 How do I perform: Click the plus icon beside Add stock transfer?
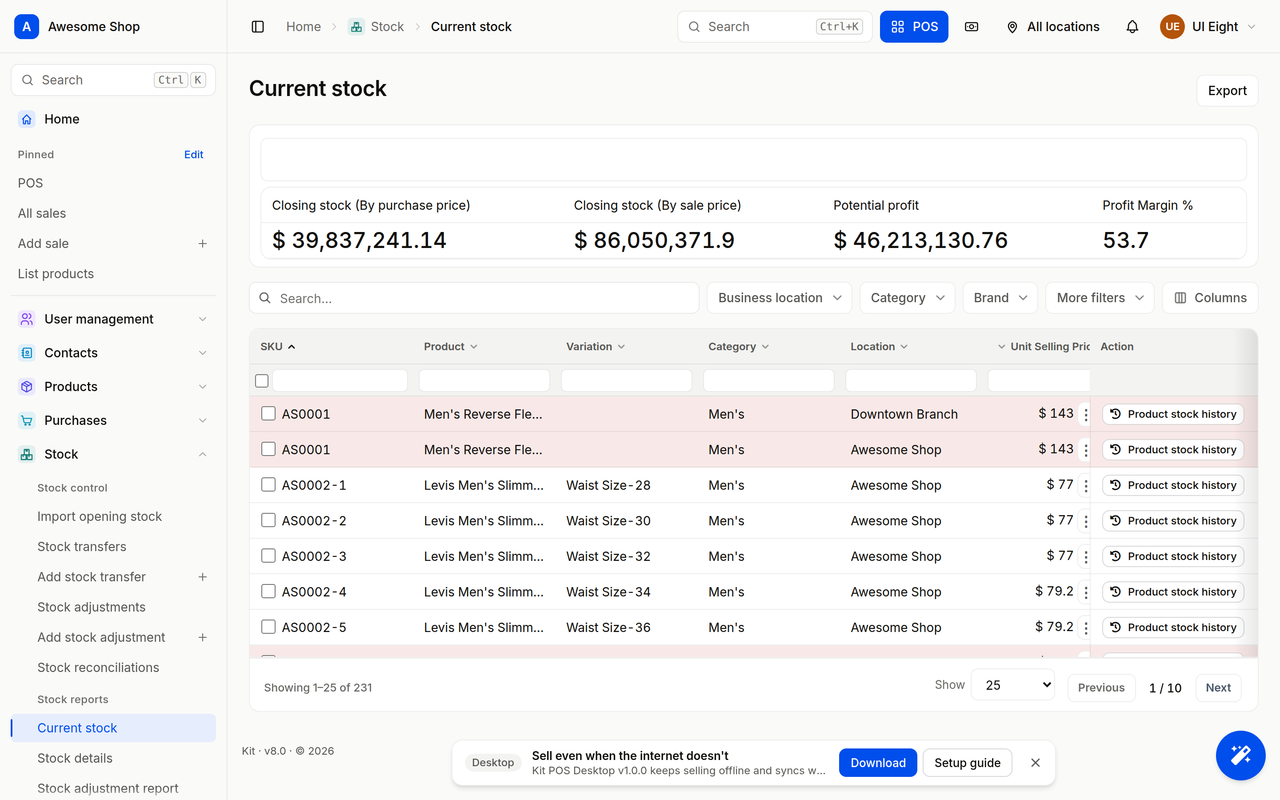click(202, 577)
